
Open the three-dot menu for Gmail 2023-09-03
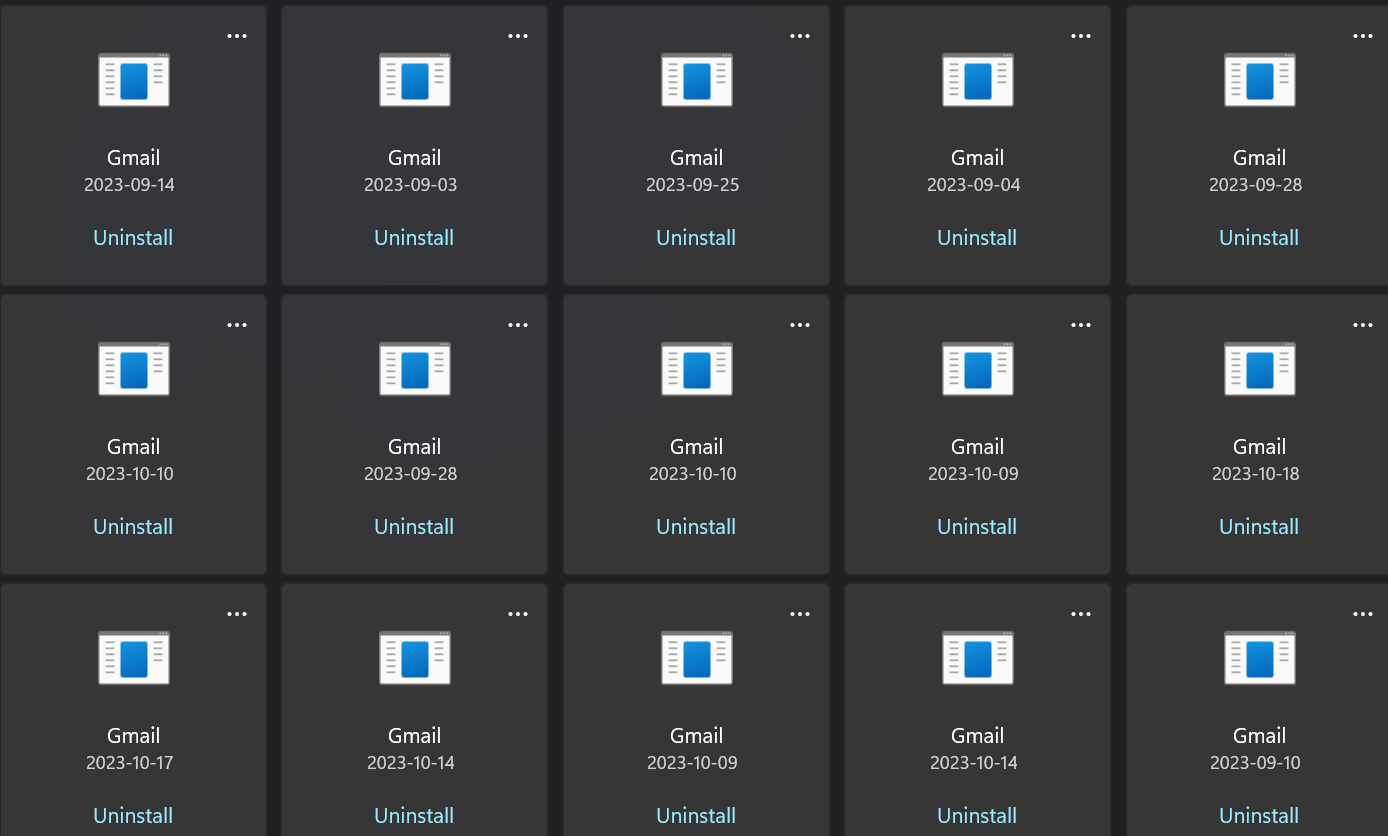[518, 36]
